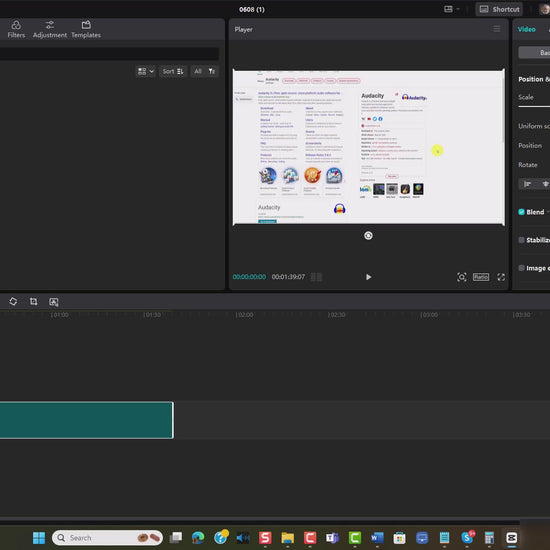The image size is (550, 550).
Task: Open File Explorer from the taskbar
Action: 288,538
